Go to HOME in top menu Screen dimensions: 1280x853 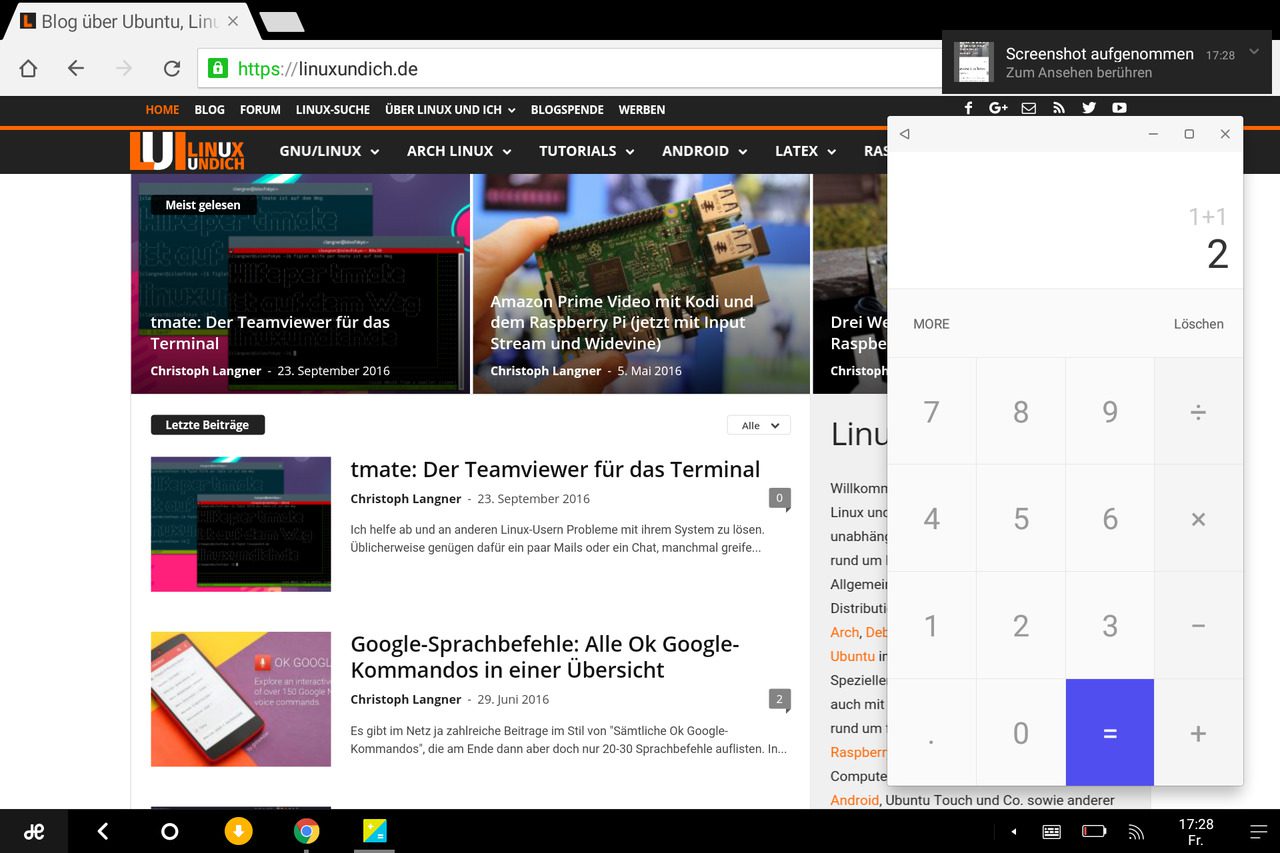point(162,110)
